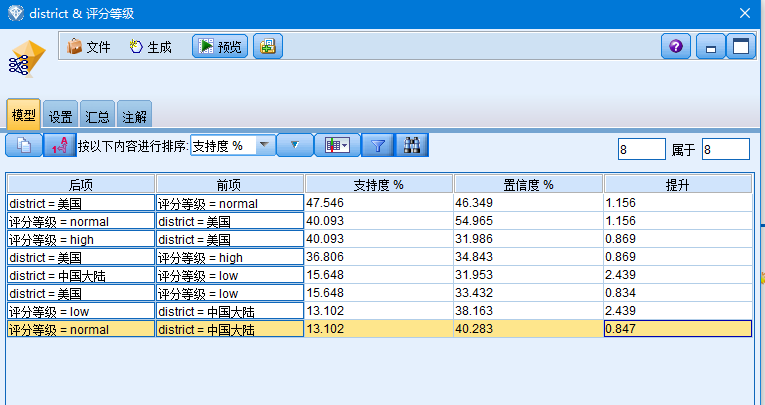Switch to the 汇总 tab
Screen dimensions: 765x405
[97, 116]
